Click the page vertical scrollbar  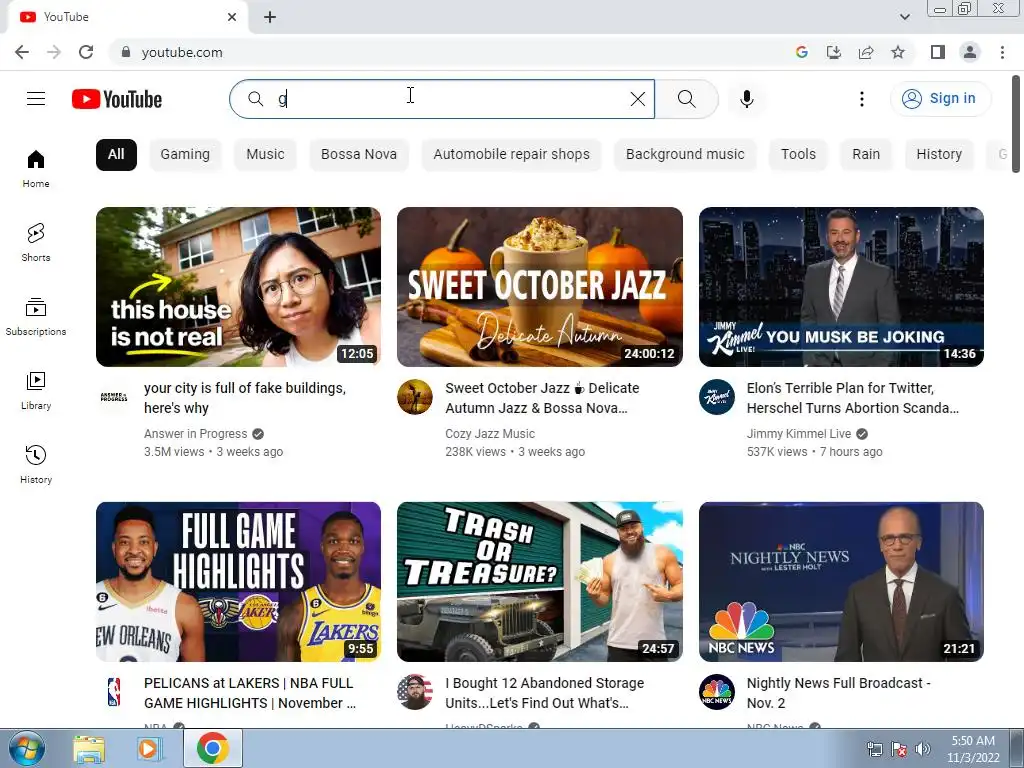[1016, 123]
